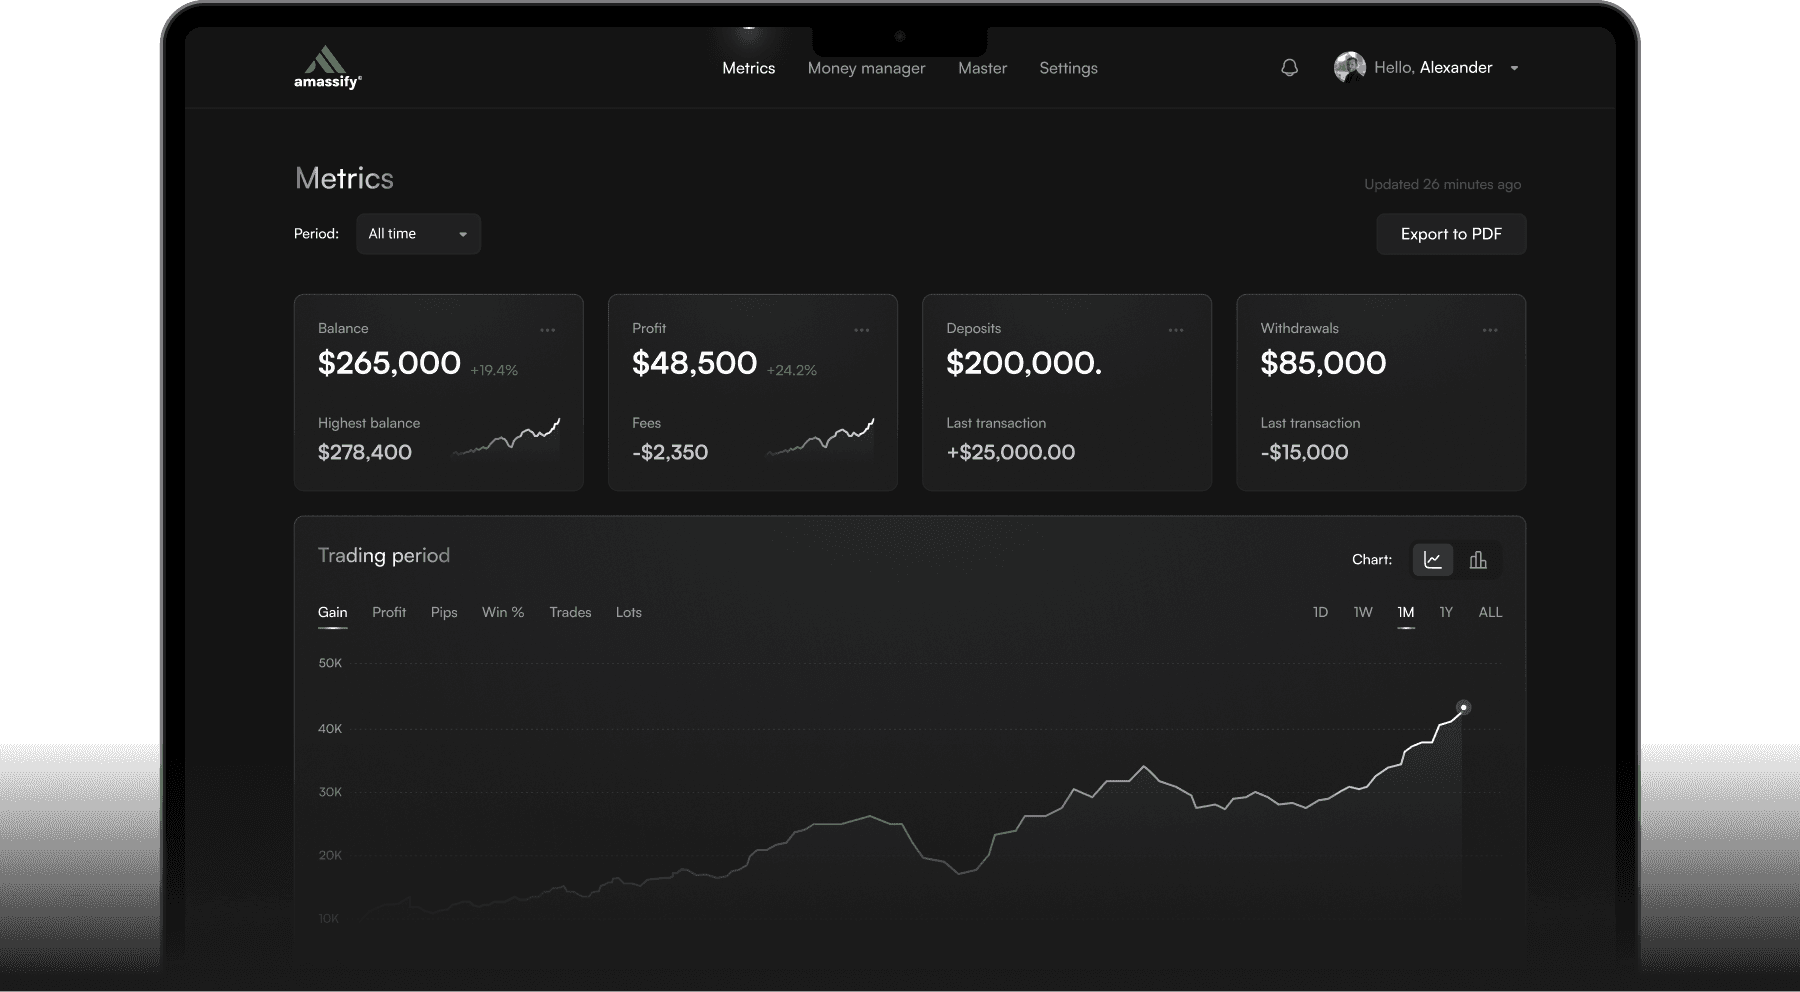Open the Deposits card options menu

tap(1175, 329)
